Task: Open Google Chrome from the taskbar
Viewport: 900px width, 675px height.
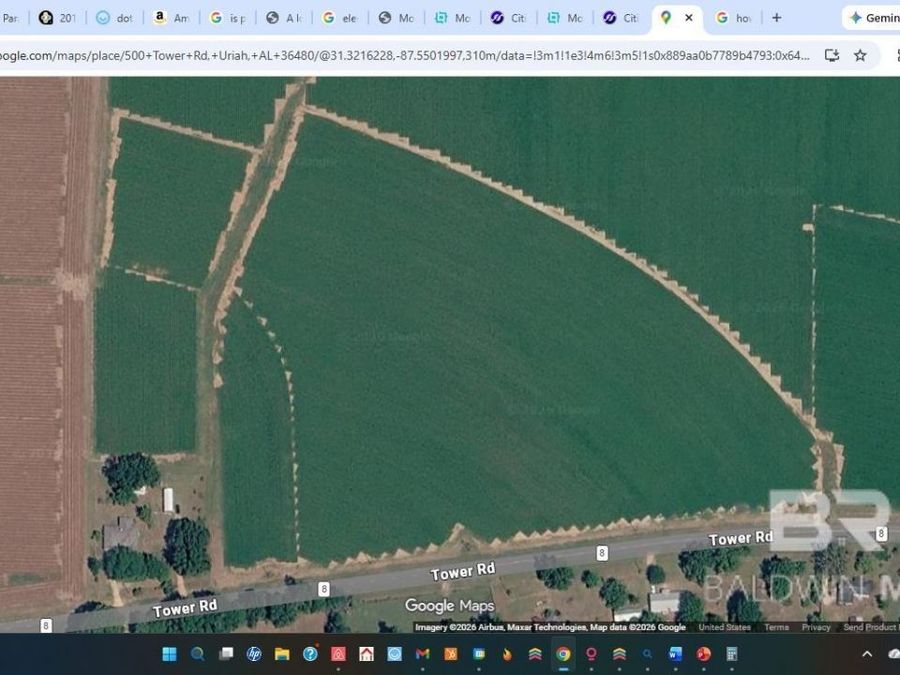Action: [x=562, y=655]
